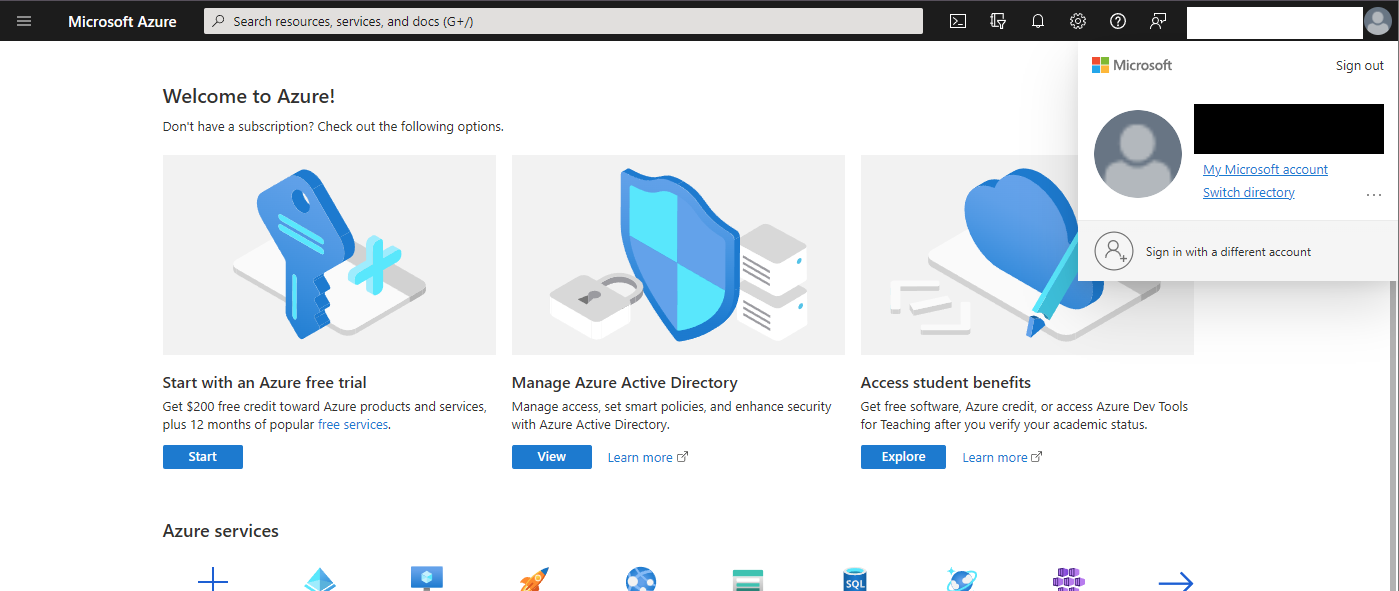1399x591 pixels.
Task: Select the Azure Active Directory service icon
Action: click(320, 578)
